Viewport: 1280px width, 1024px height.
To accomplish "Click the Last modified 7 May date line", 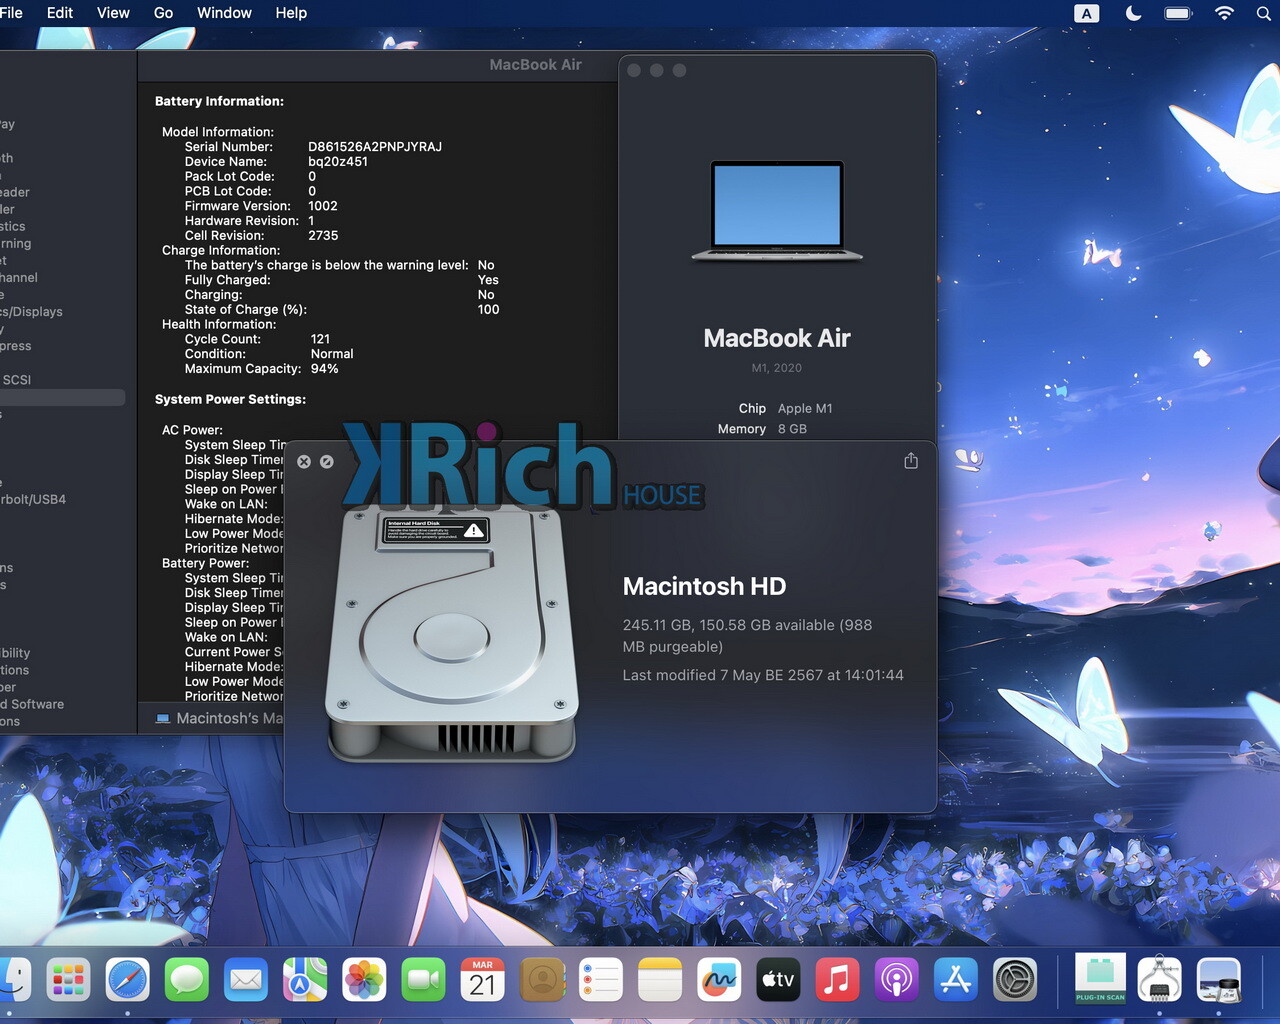I will 763,675.
